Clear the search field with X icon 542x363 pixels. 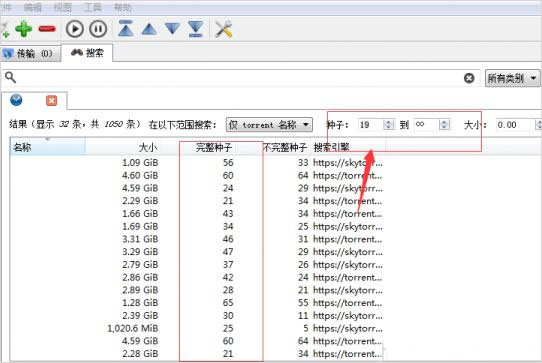click(469, 78)
